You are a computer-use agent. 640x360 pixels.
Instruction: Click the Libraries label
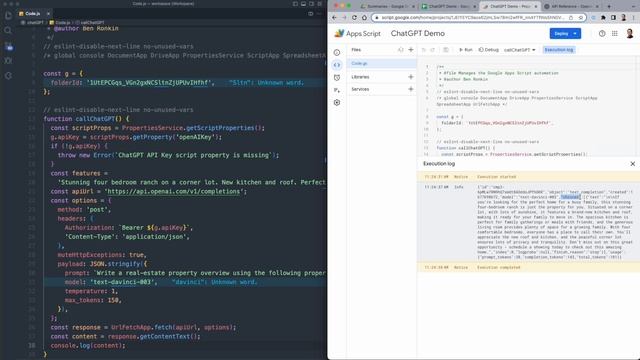360,77
